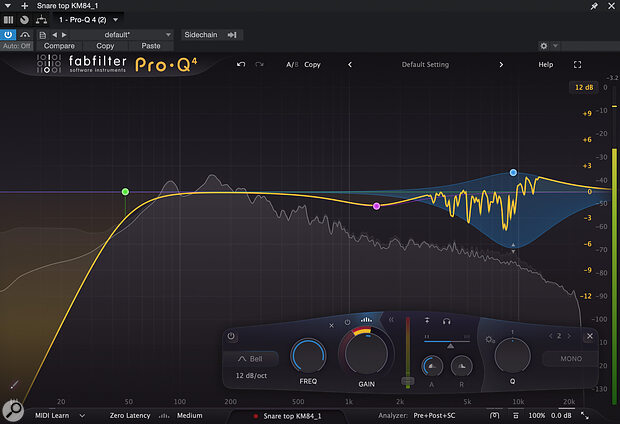
Task: Open band settings gear icon
Action: tap(488, 340)
